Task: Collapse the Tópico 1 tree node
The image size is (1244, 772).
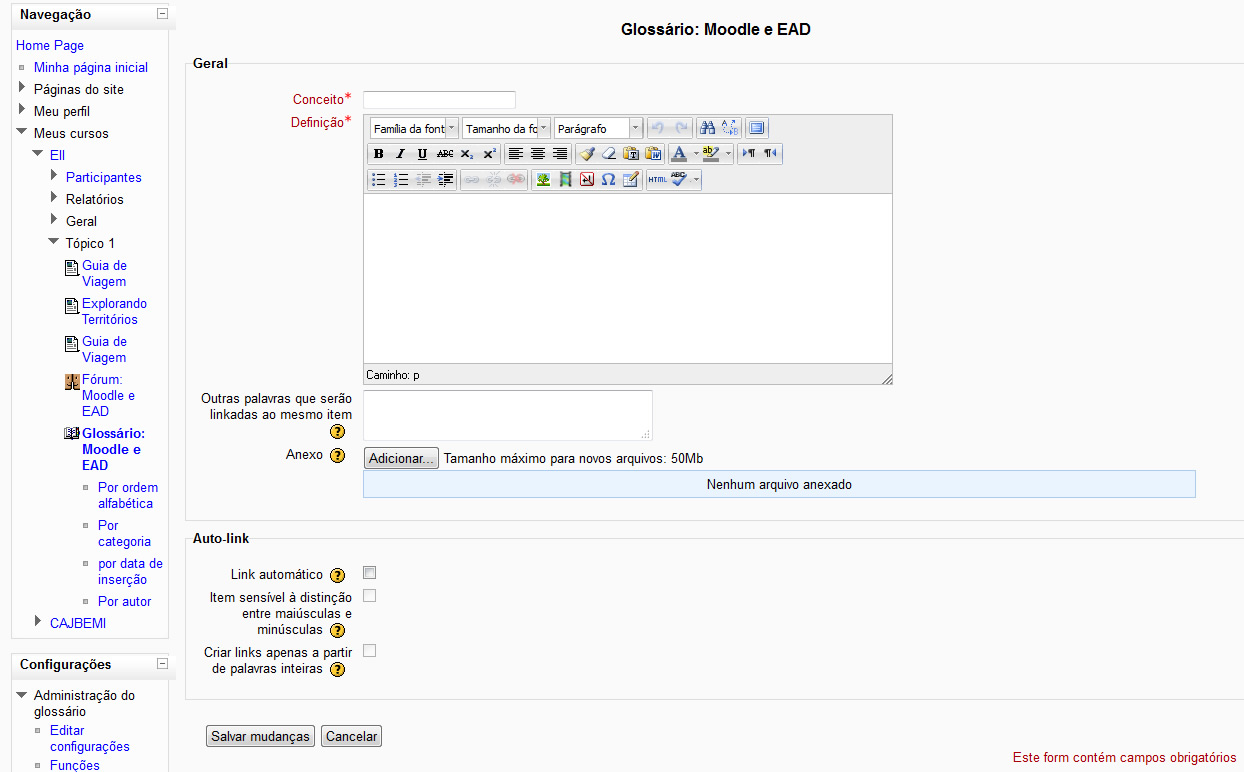Action: [54, 242]
